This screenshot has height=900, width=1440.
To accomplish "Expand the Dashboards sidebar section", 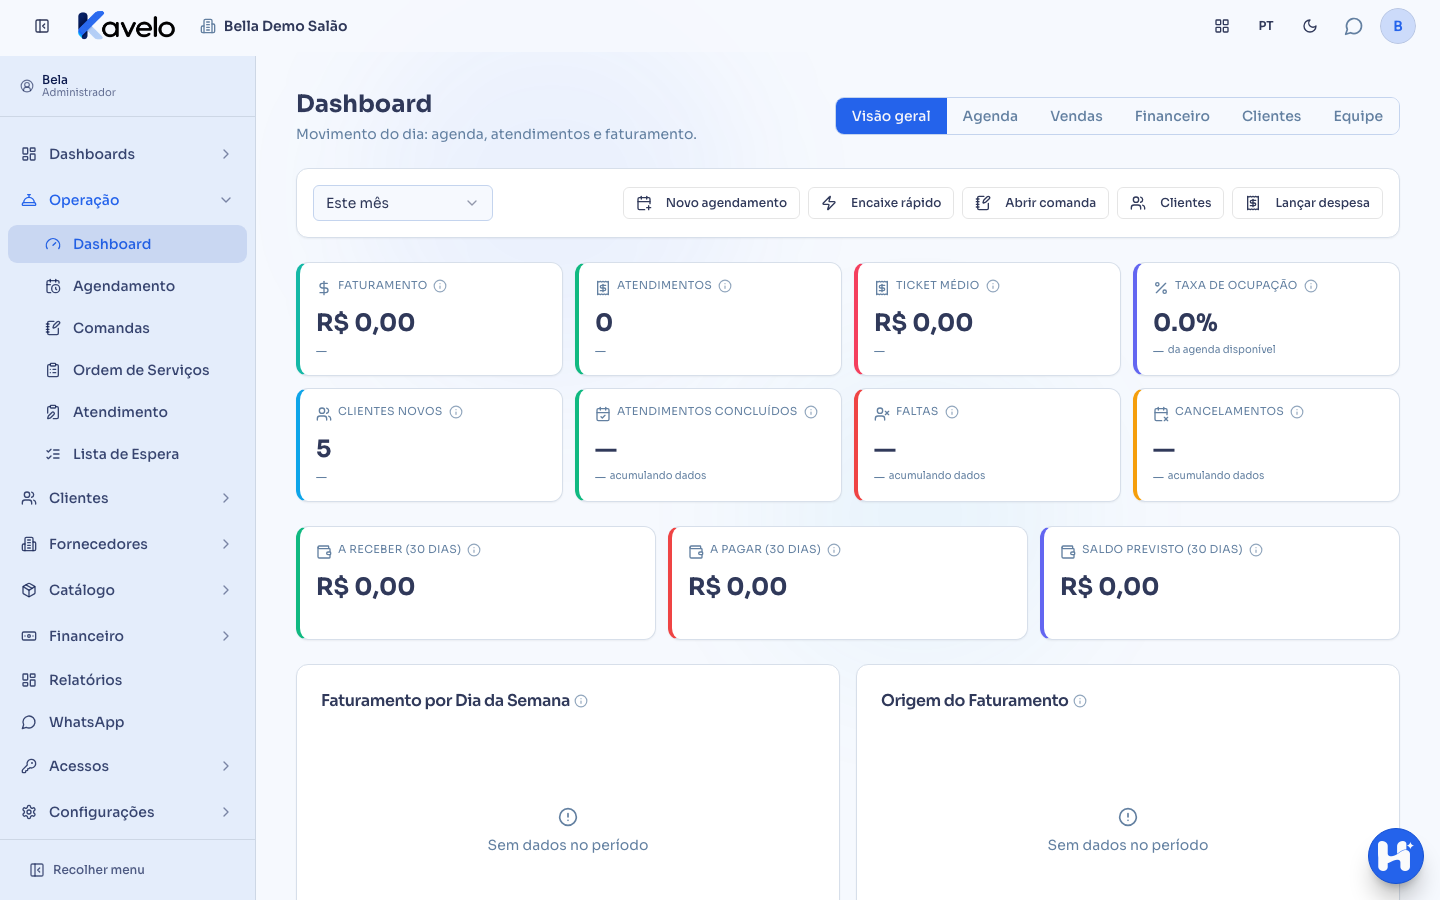I will tap(127, 154).
